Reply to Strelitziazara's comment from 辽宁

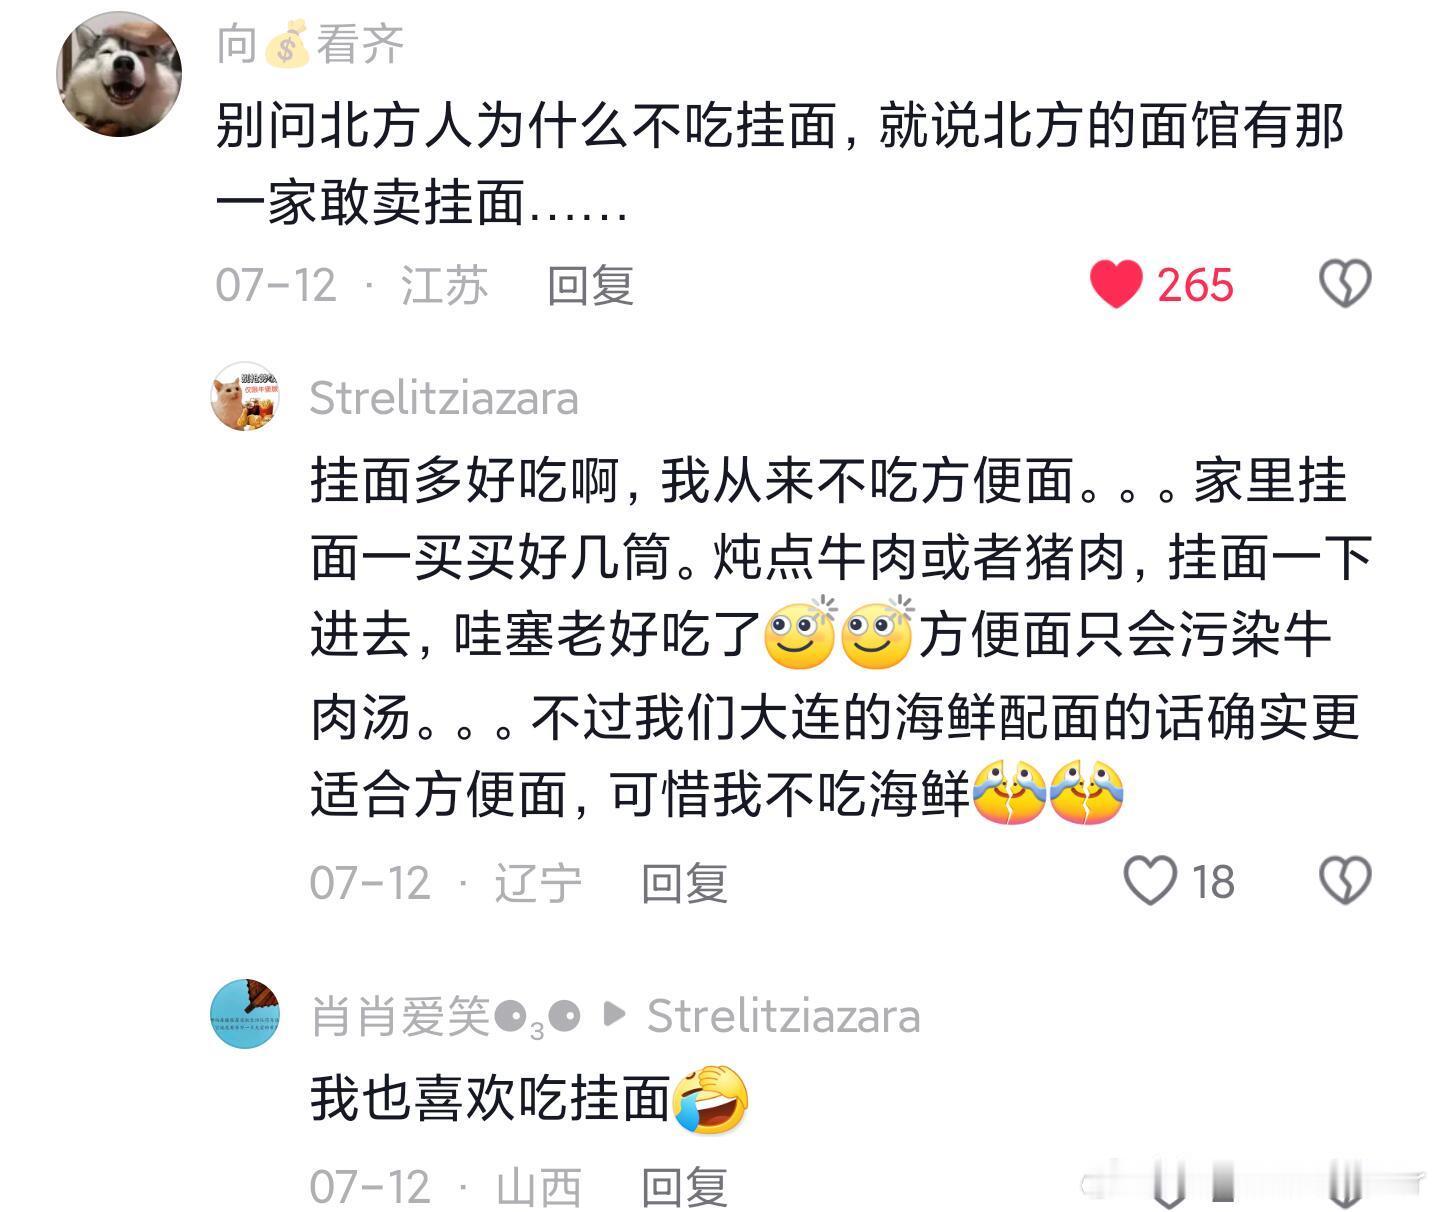pos(684,883)
